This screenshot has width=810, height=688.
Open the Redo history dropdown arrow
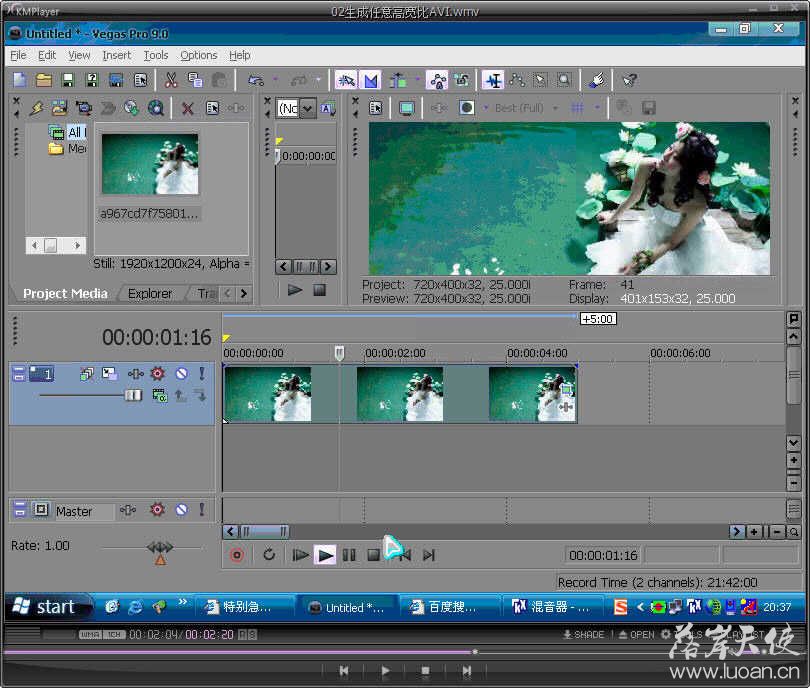tap(318, 80)
